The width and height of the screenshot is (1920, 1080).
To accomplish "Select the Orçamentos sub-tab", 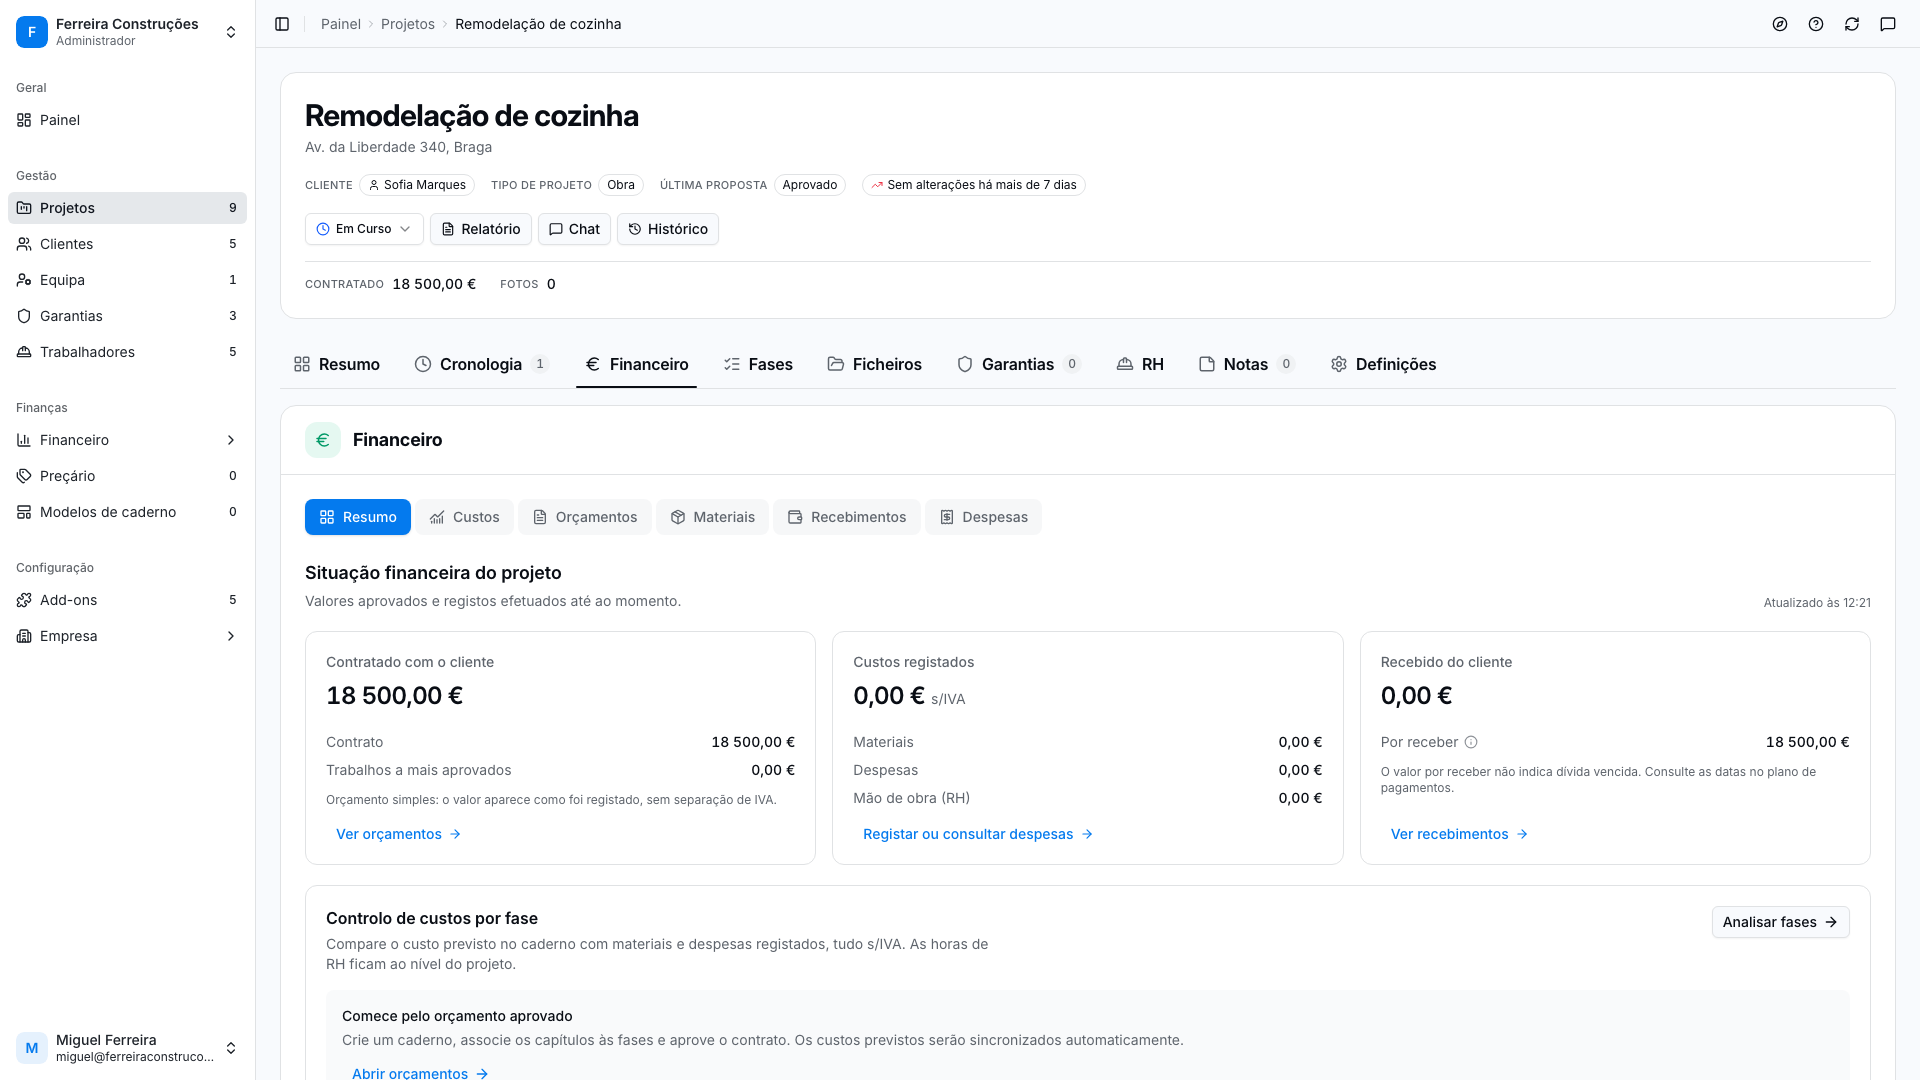I will 585,517.
